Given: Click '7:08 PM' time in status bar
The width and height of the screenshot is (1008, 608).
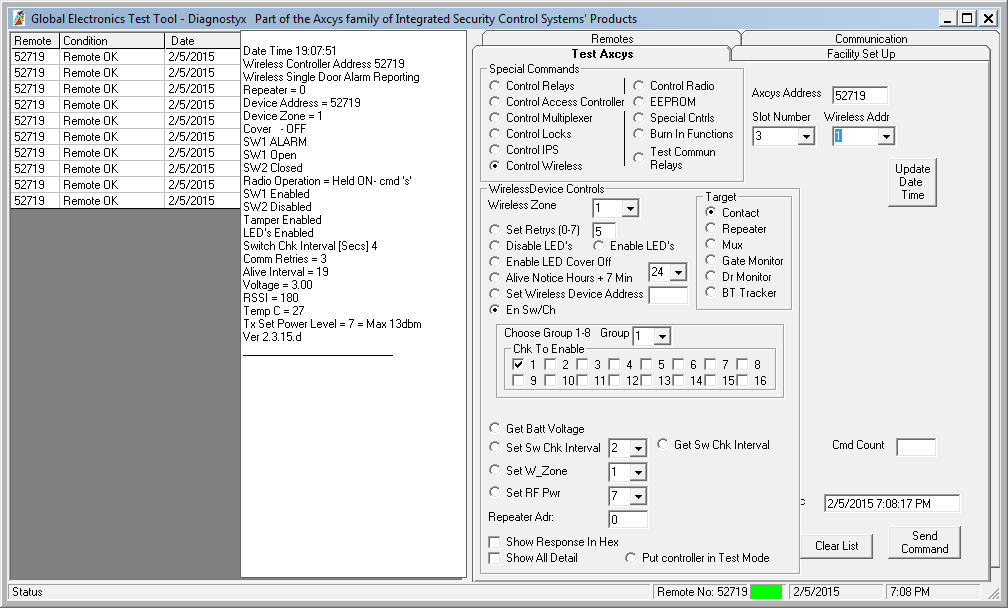Looking at the screenshot, I should (910, 592).
